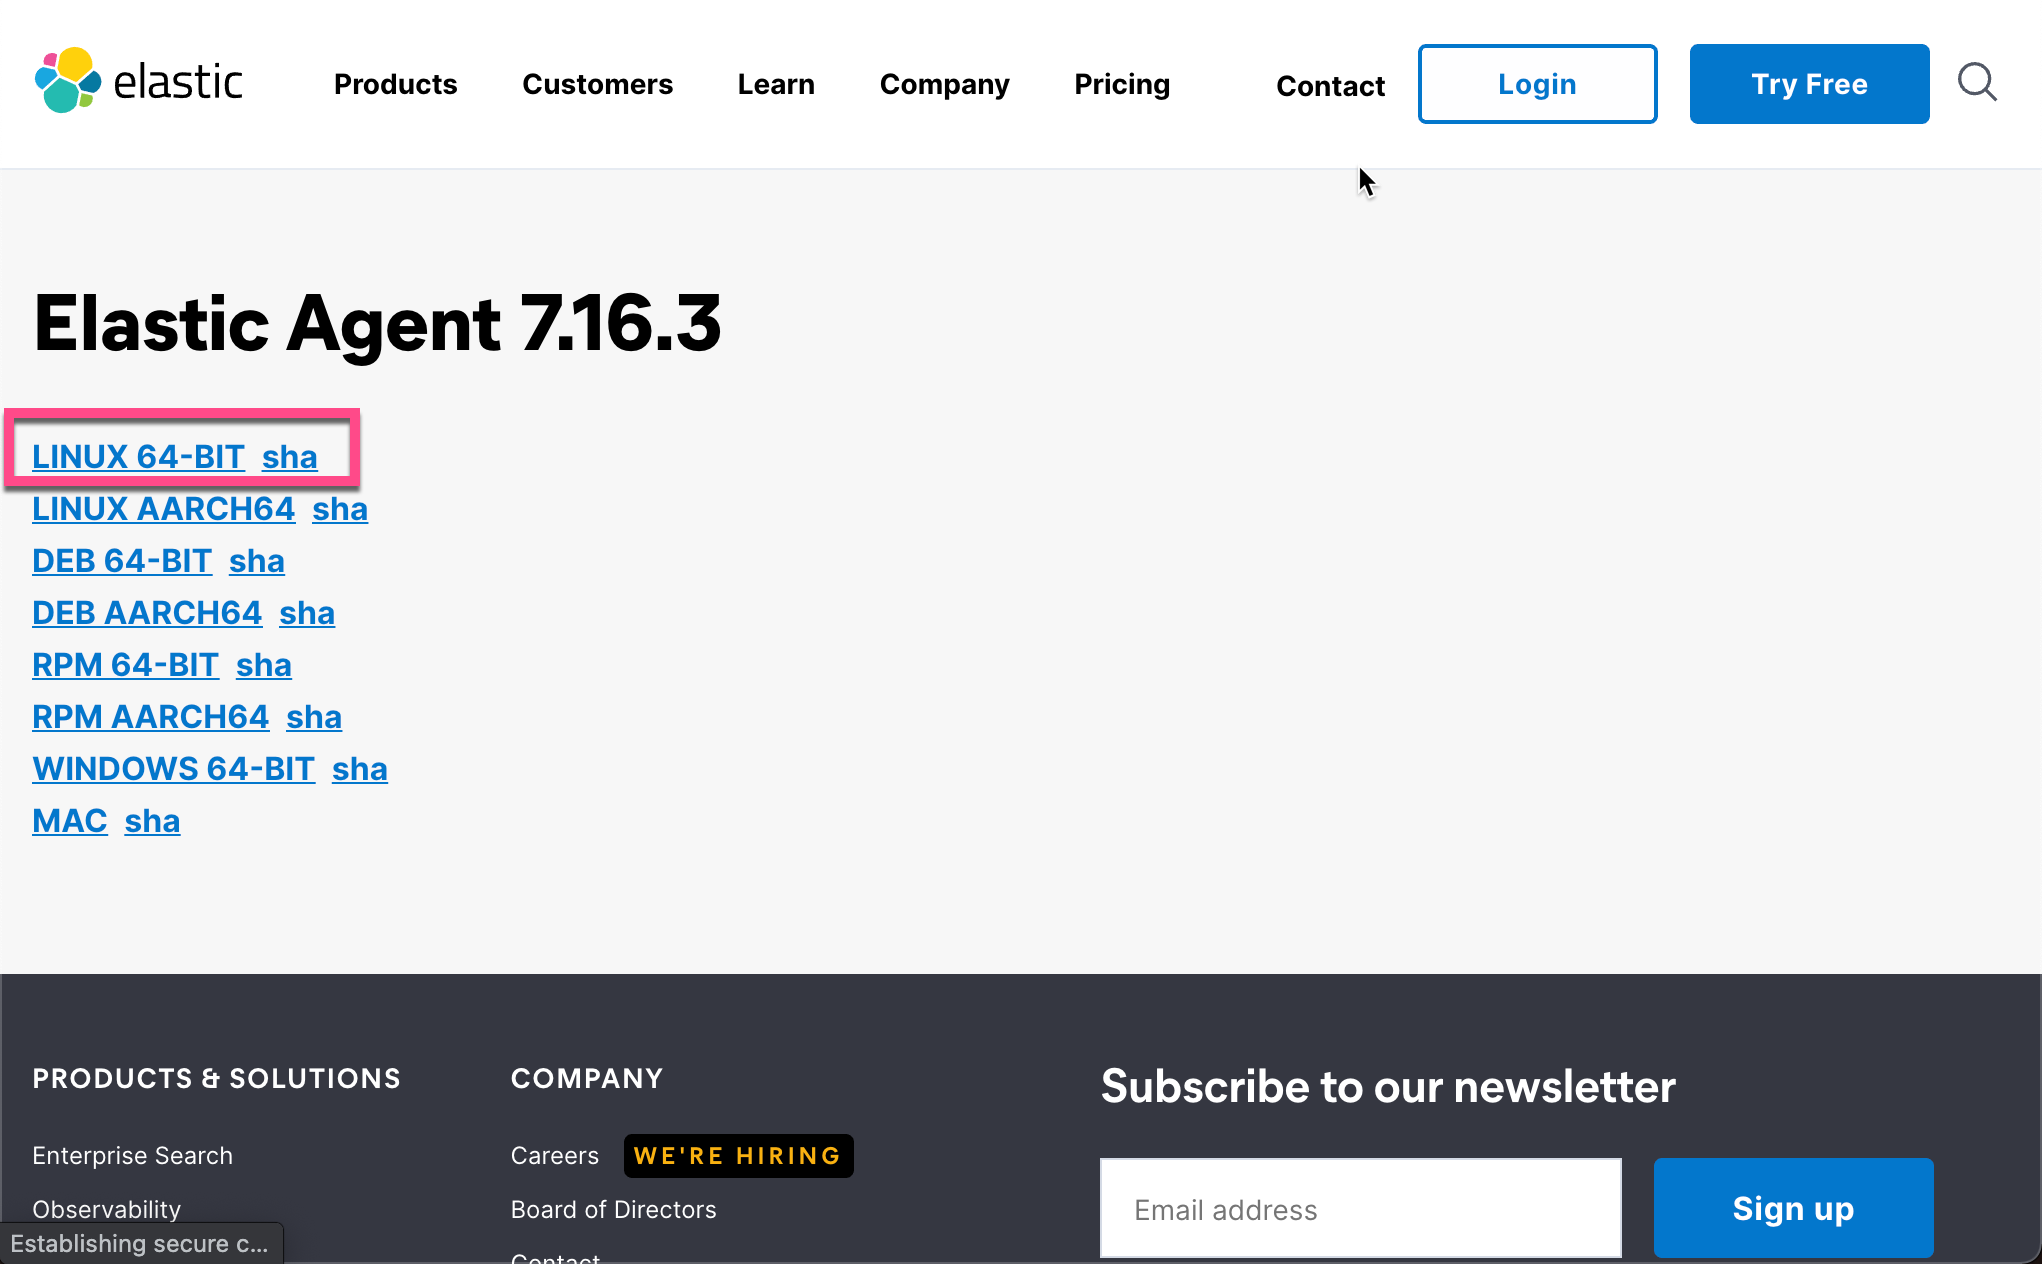Click the Login button
Viewport: 2042px width, 1264px height.
pyautogui.click(x=1537, y=84)
